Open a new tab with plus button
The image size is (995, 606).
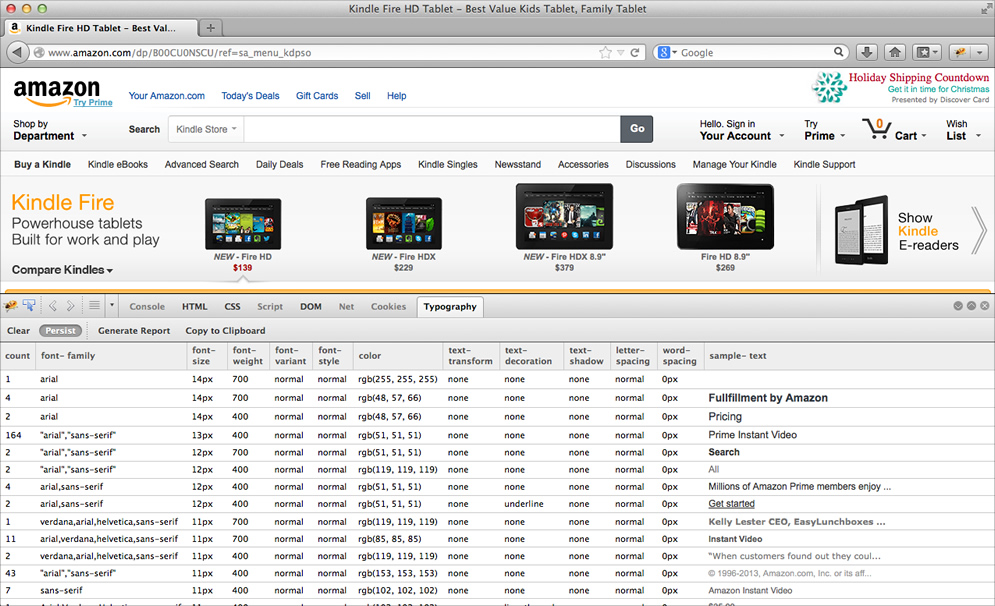coord(211,28)
